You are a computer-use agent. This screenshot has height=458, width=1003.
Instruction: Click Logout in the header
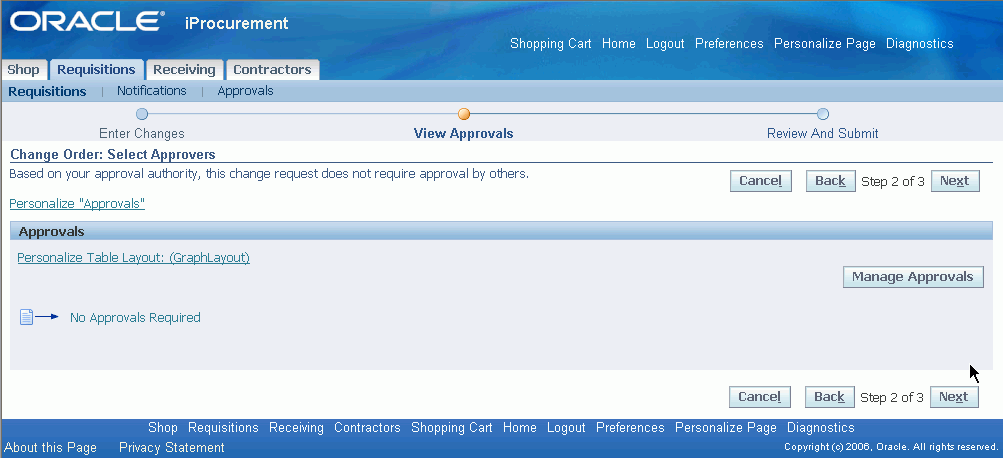click(665, 43)
